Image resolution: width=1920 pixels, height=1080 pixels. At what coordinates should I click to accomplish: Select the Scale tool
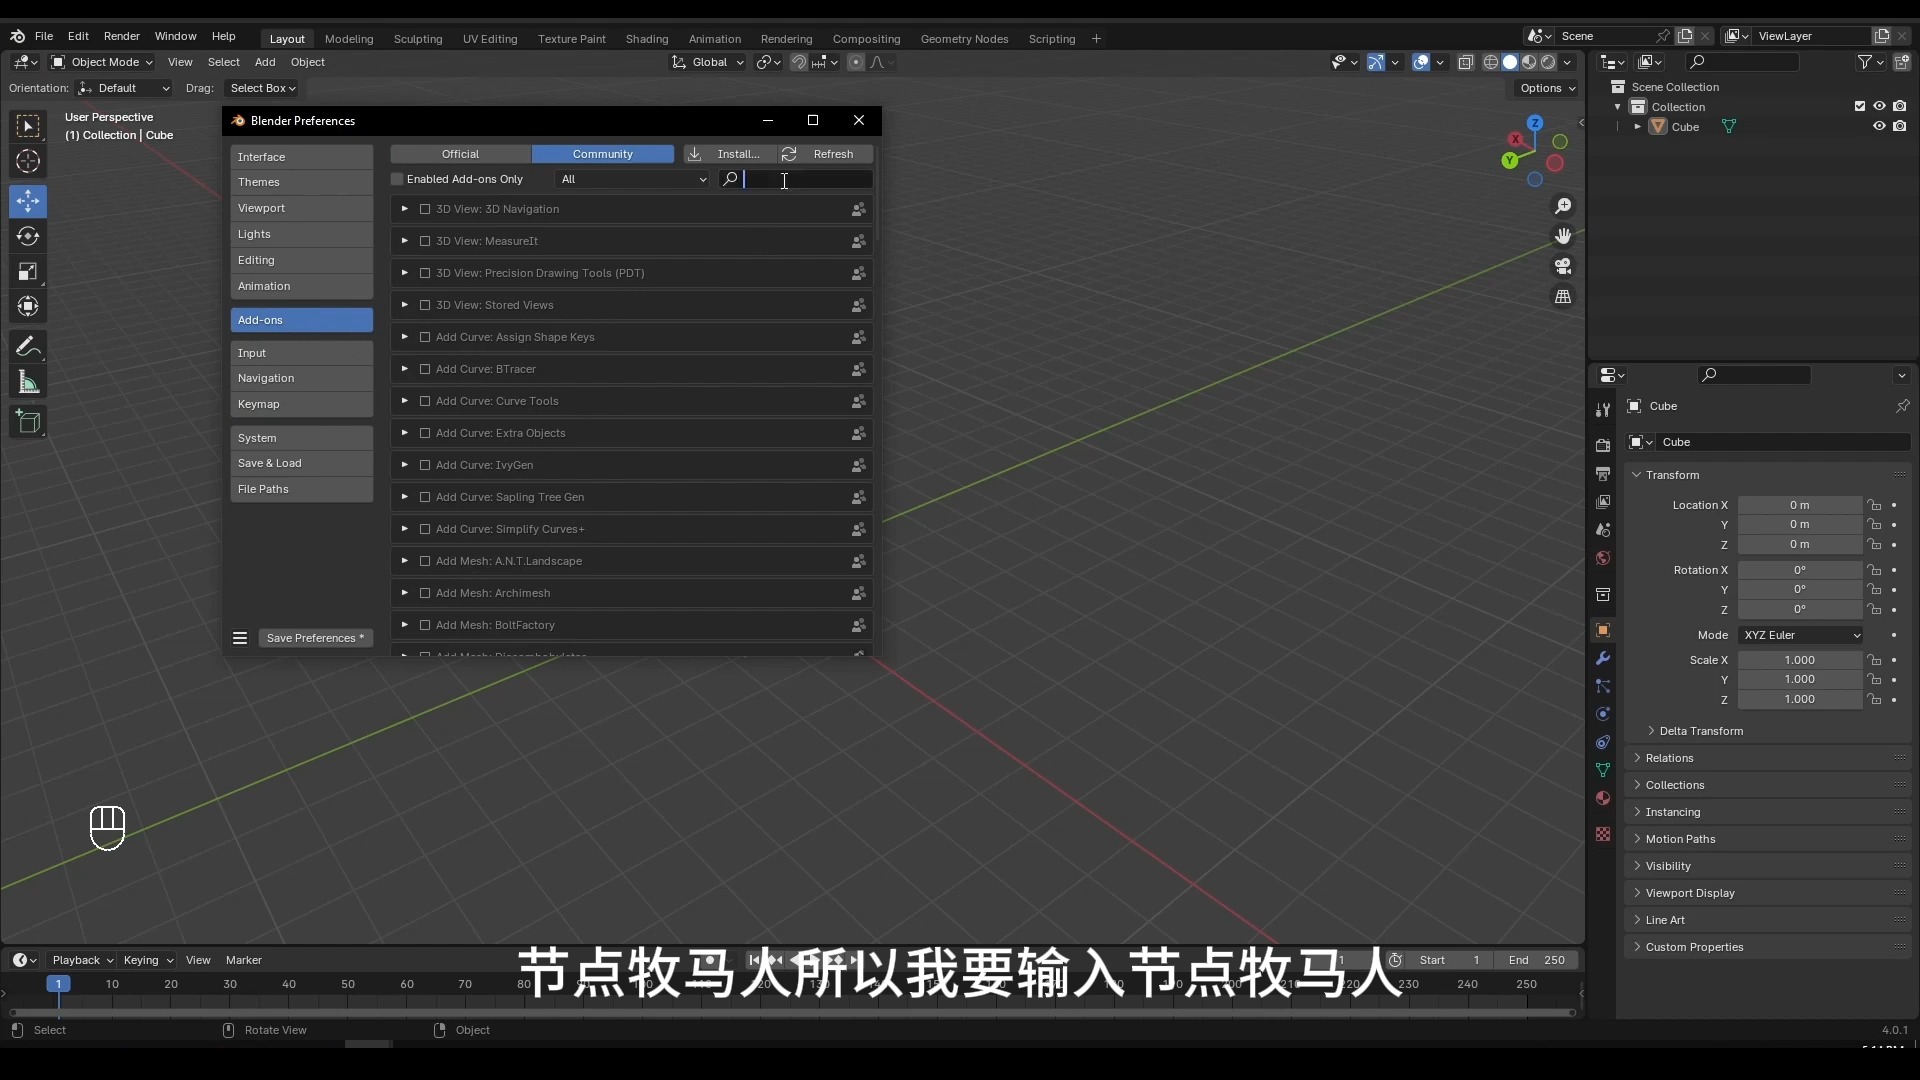click(28, 271)
